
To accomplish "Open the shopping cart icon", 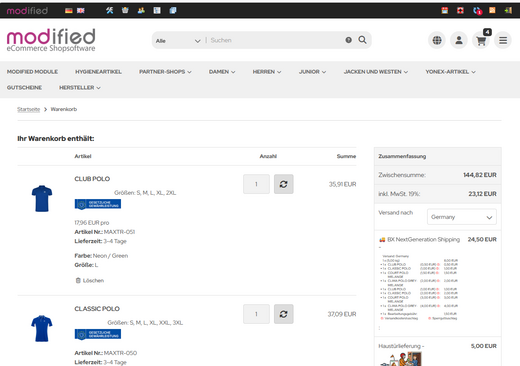I will coord(481,40).
